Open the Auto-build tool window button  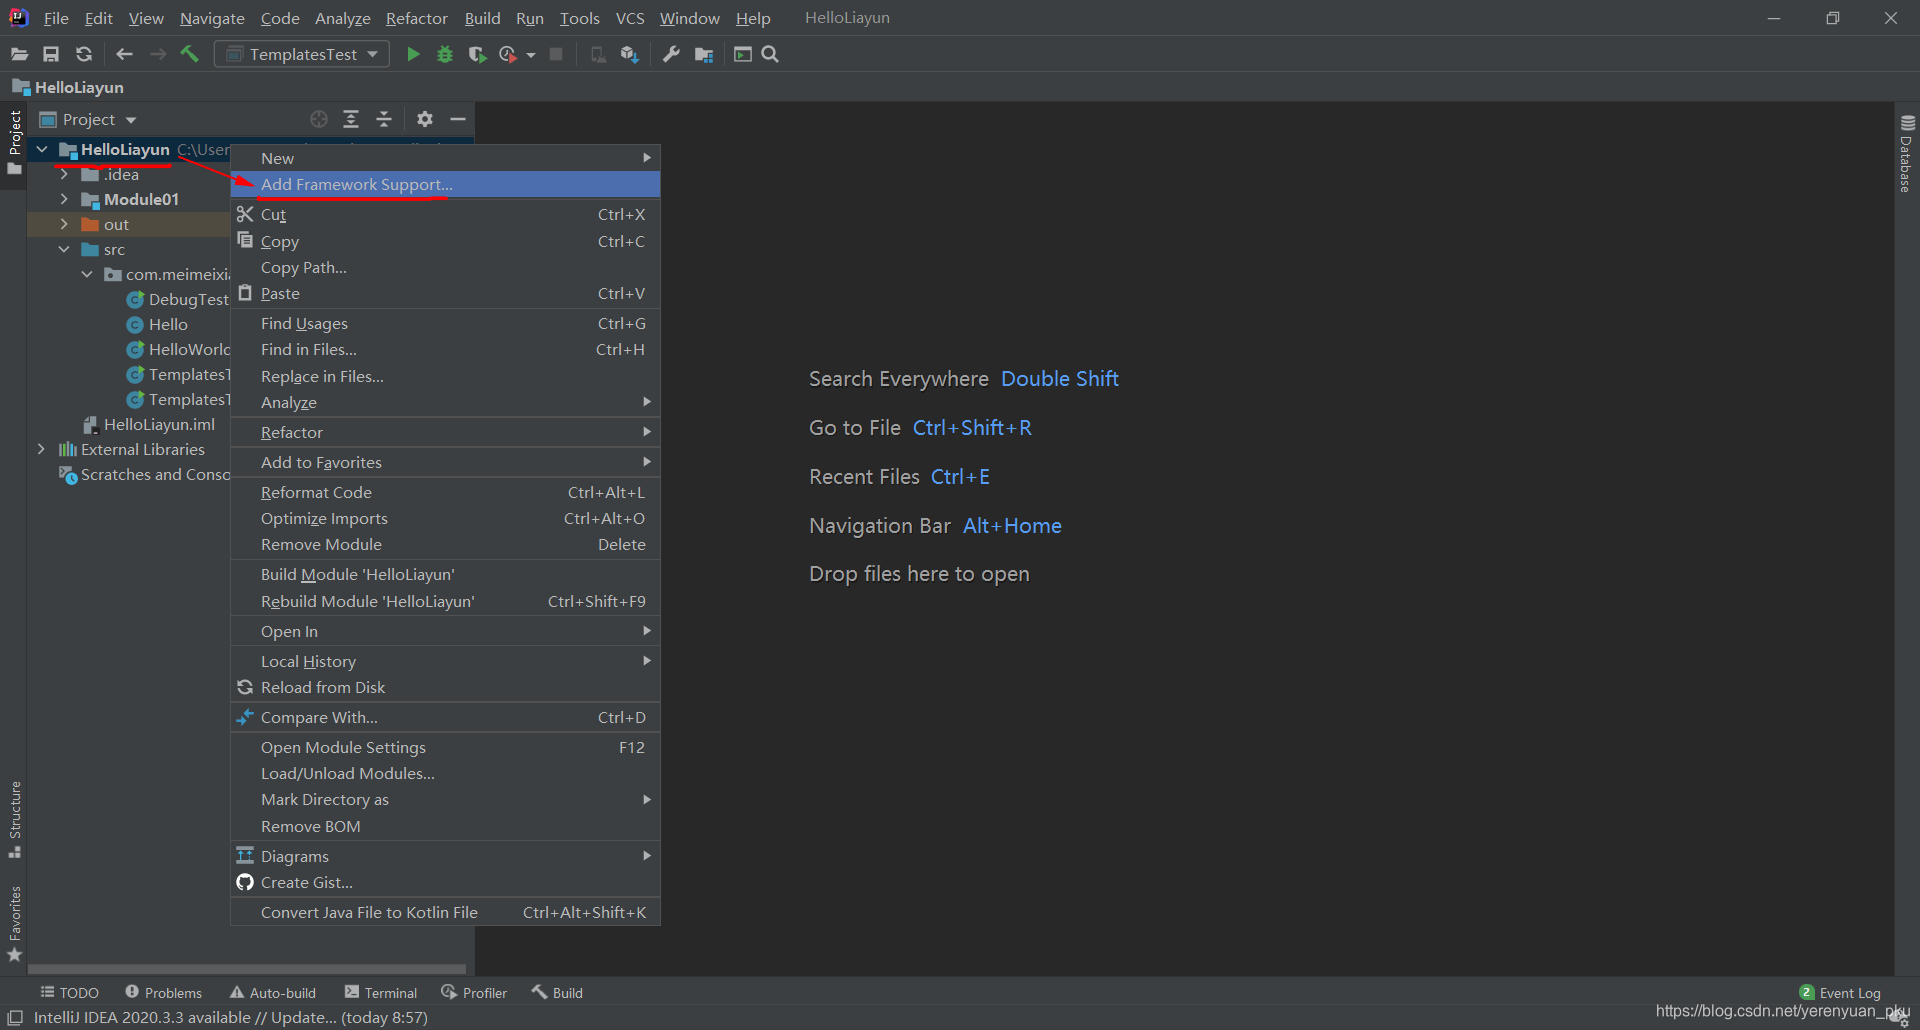tap(273, 992)
